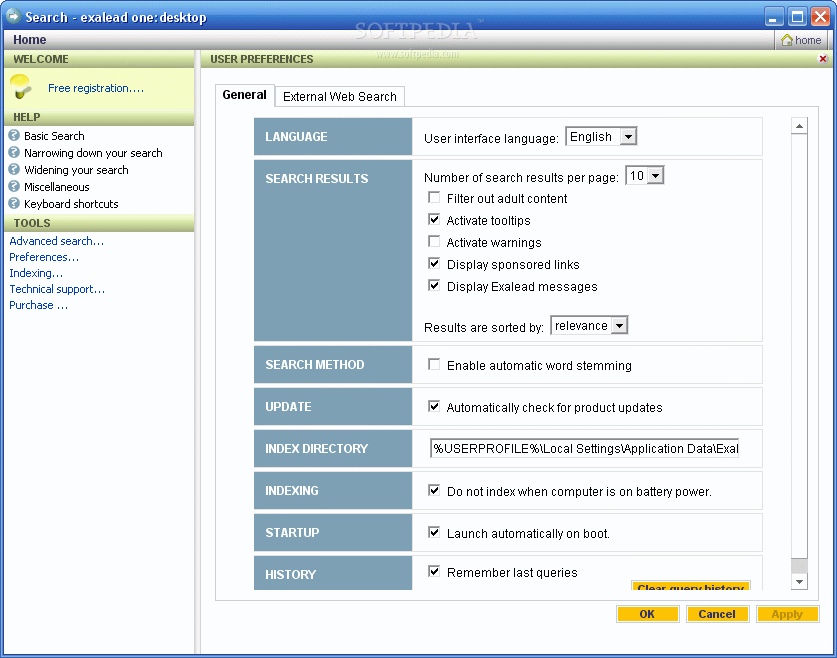Click the Index Directory path field
The width and height of the screenshot is (837, 658).
[x=585, y=448]
